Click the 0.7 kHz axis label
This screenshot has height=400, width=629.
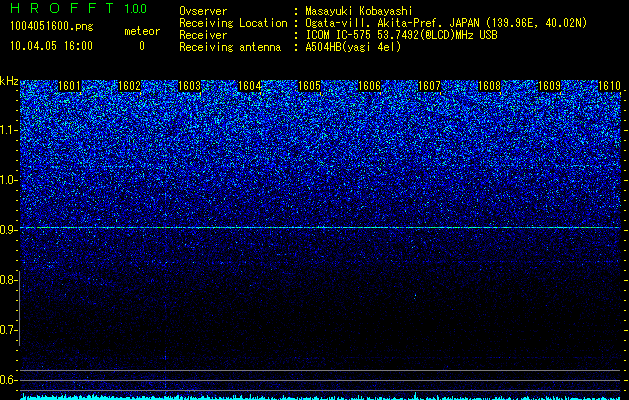coord(8,330)
